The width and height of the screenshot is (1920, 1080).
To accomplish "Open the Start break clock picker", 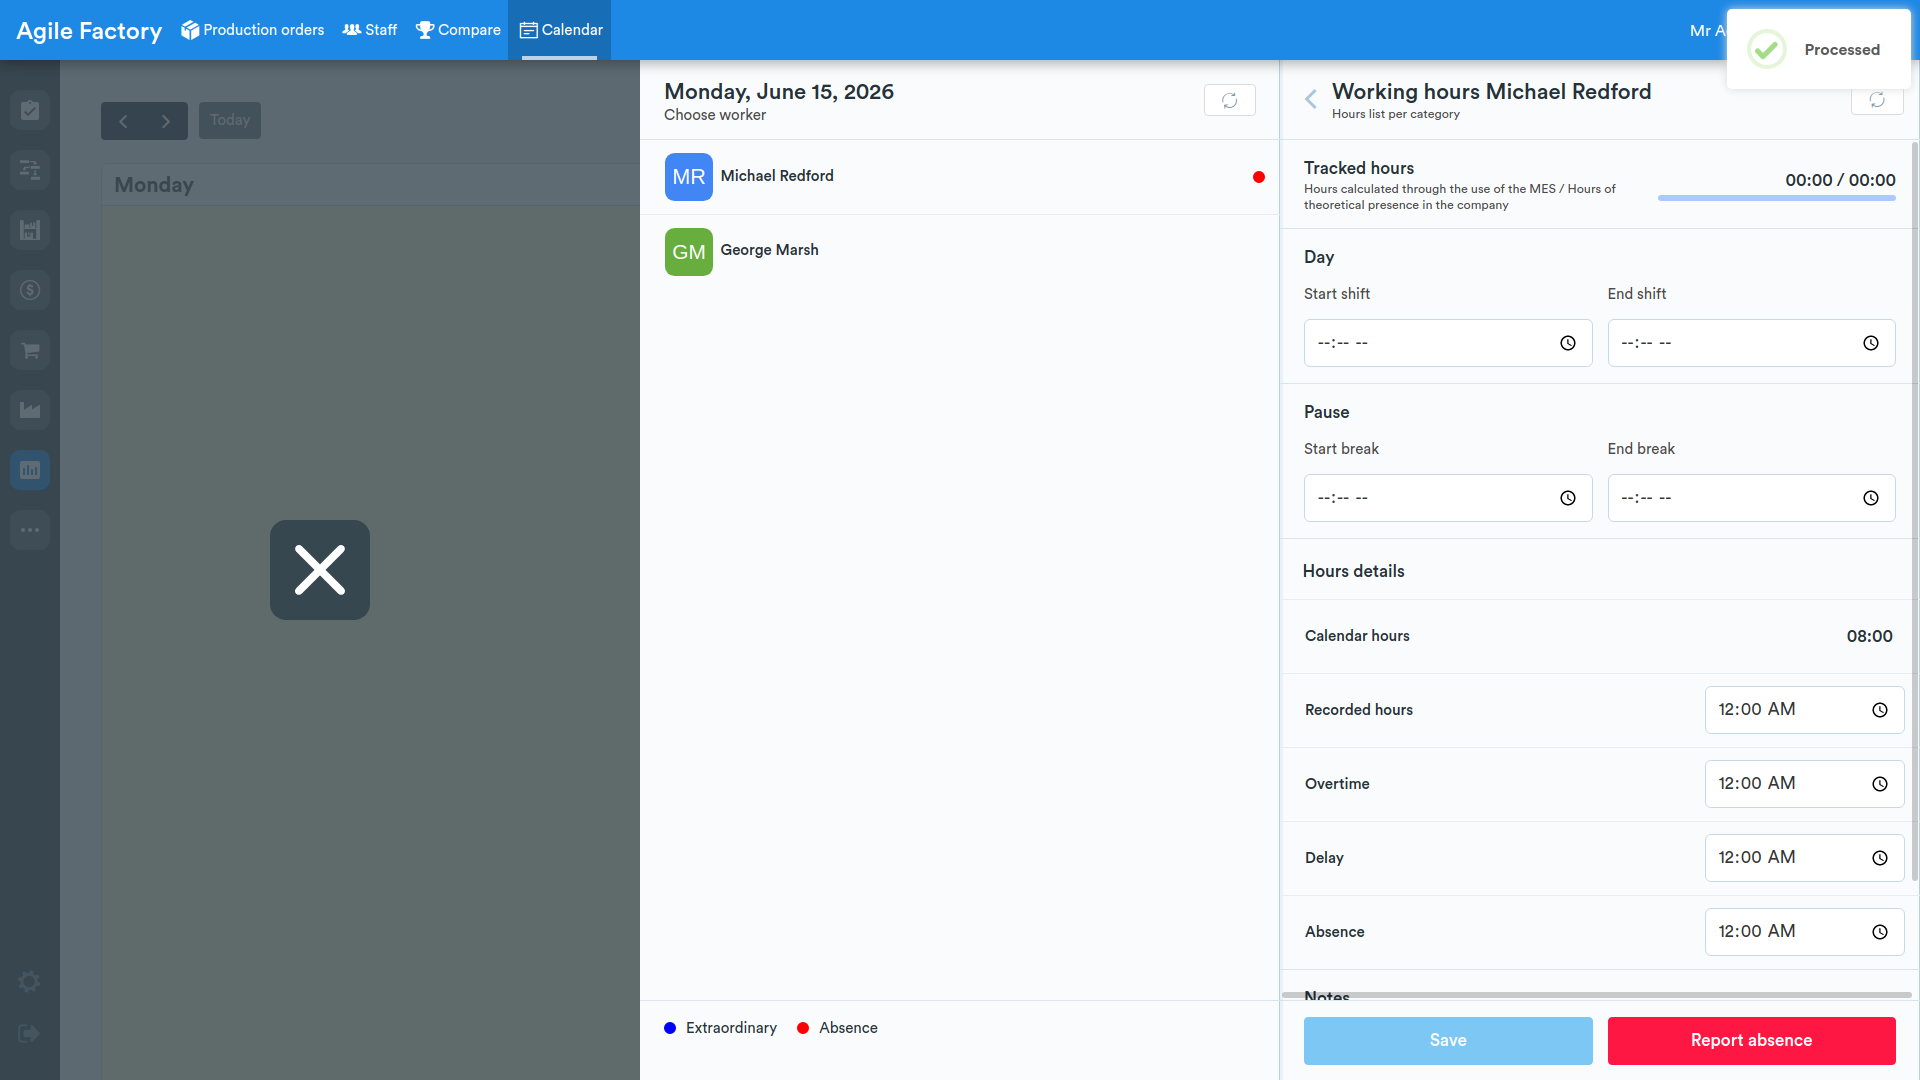I will [x=1568, y=498].
